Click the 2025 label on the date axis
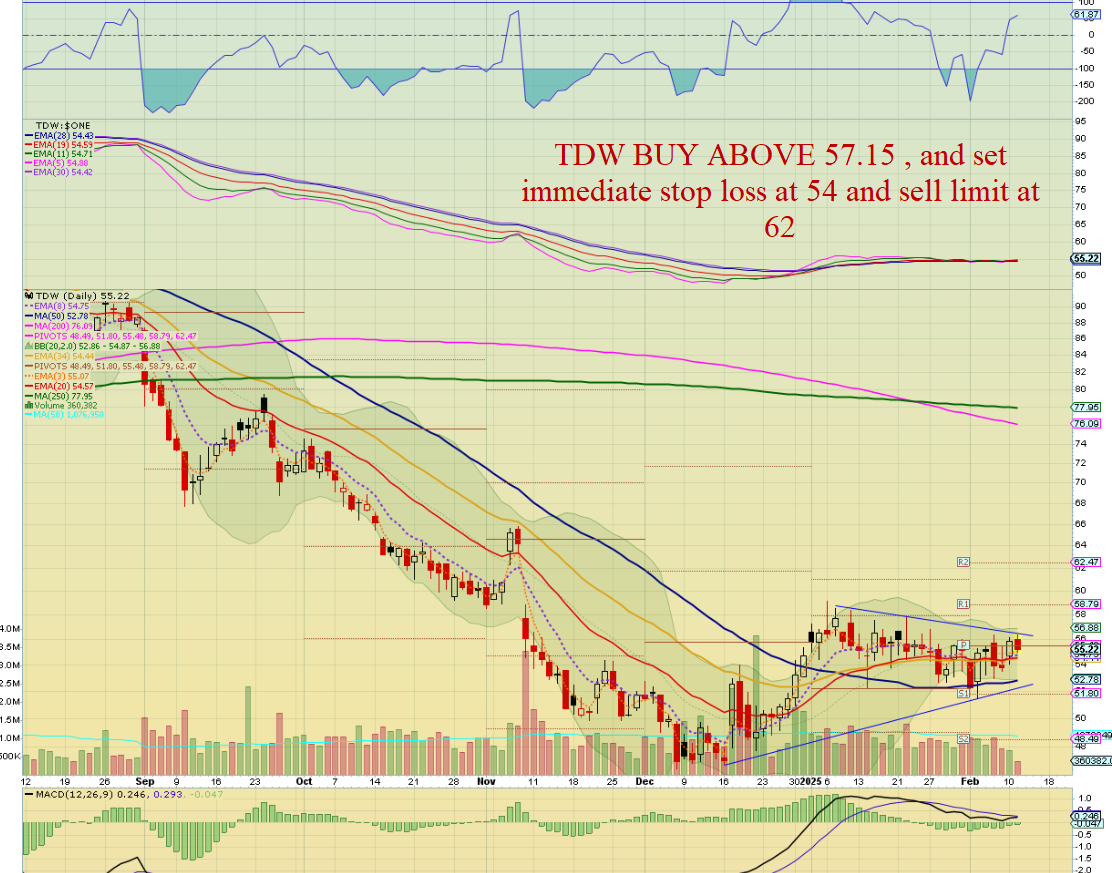Viewport: 1112px width, 873px height. click(810, 782)
